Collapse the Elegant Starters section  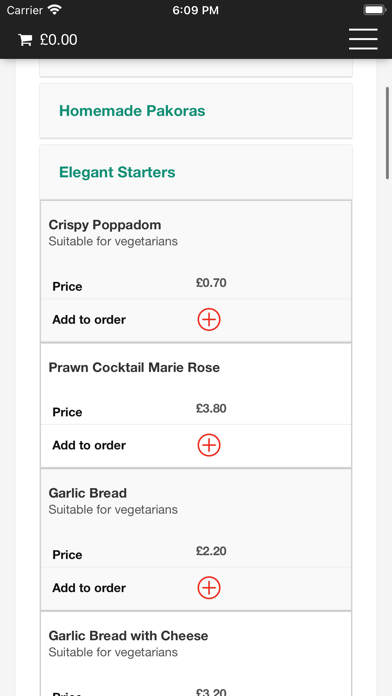196,172
